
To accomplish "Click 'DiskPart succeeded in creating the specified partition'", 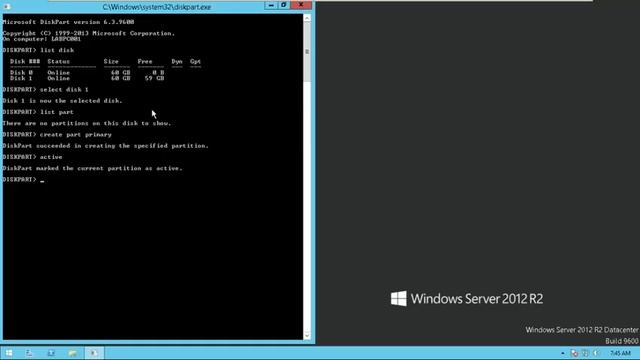I will (105, 146).
